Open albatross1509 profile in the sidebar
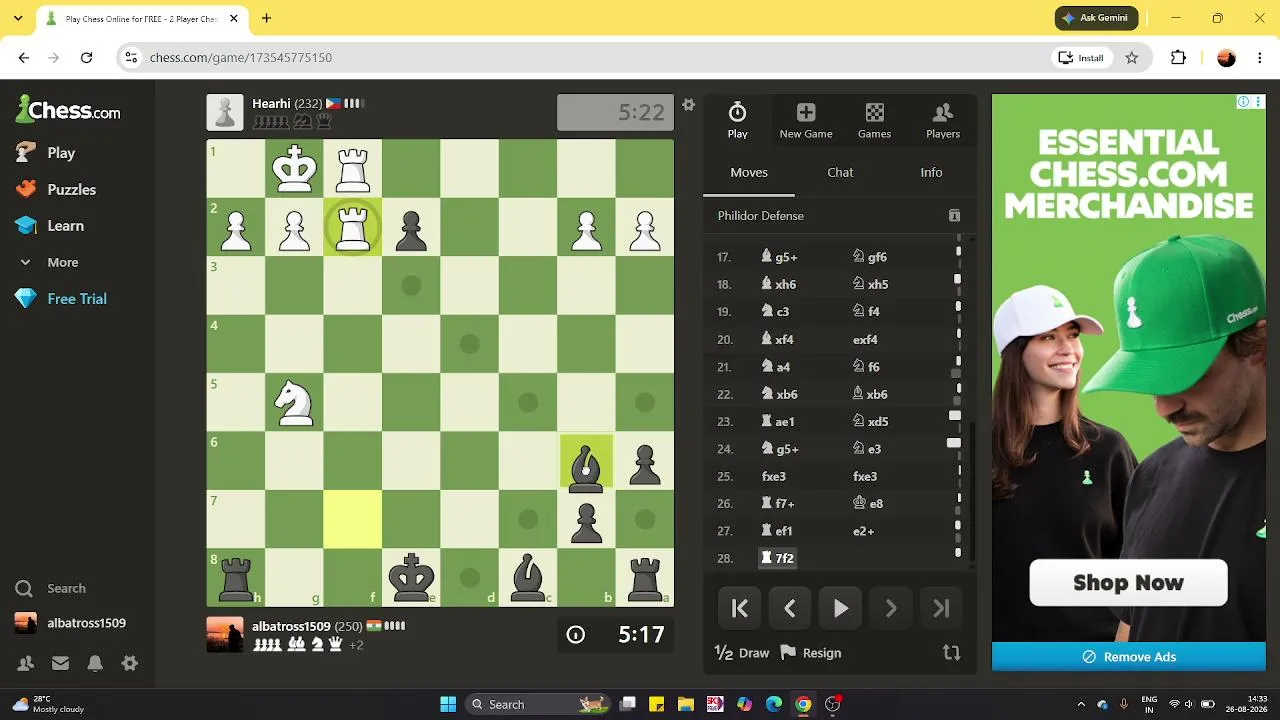Image resolution: width=1280 pixels, height=720 pixels. click(x=70, y=623)
